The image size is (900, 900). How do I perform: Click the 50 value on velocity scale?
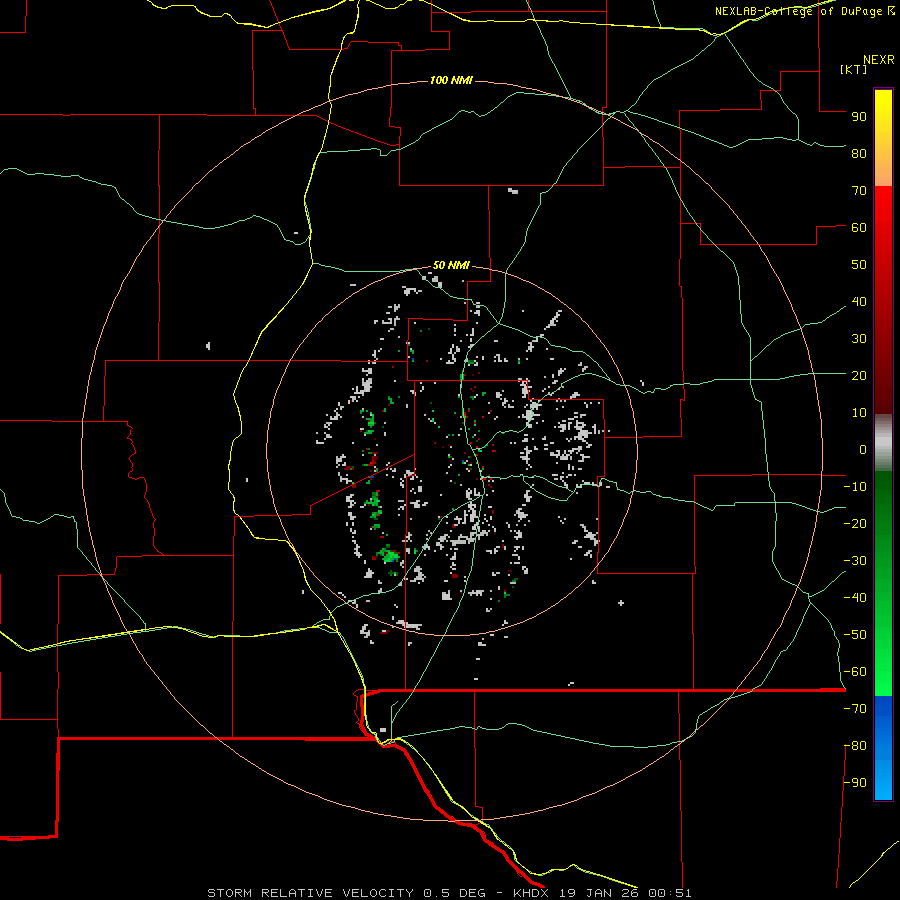pos(859,265)
